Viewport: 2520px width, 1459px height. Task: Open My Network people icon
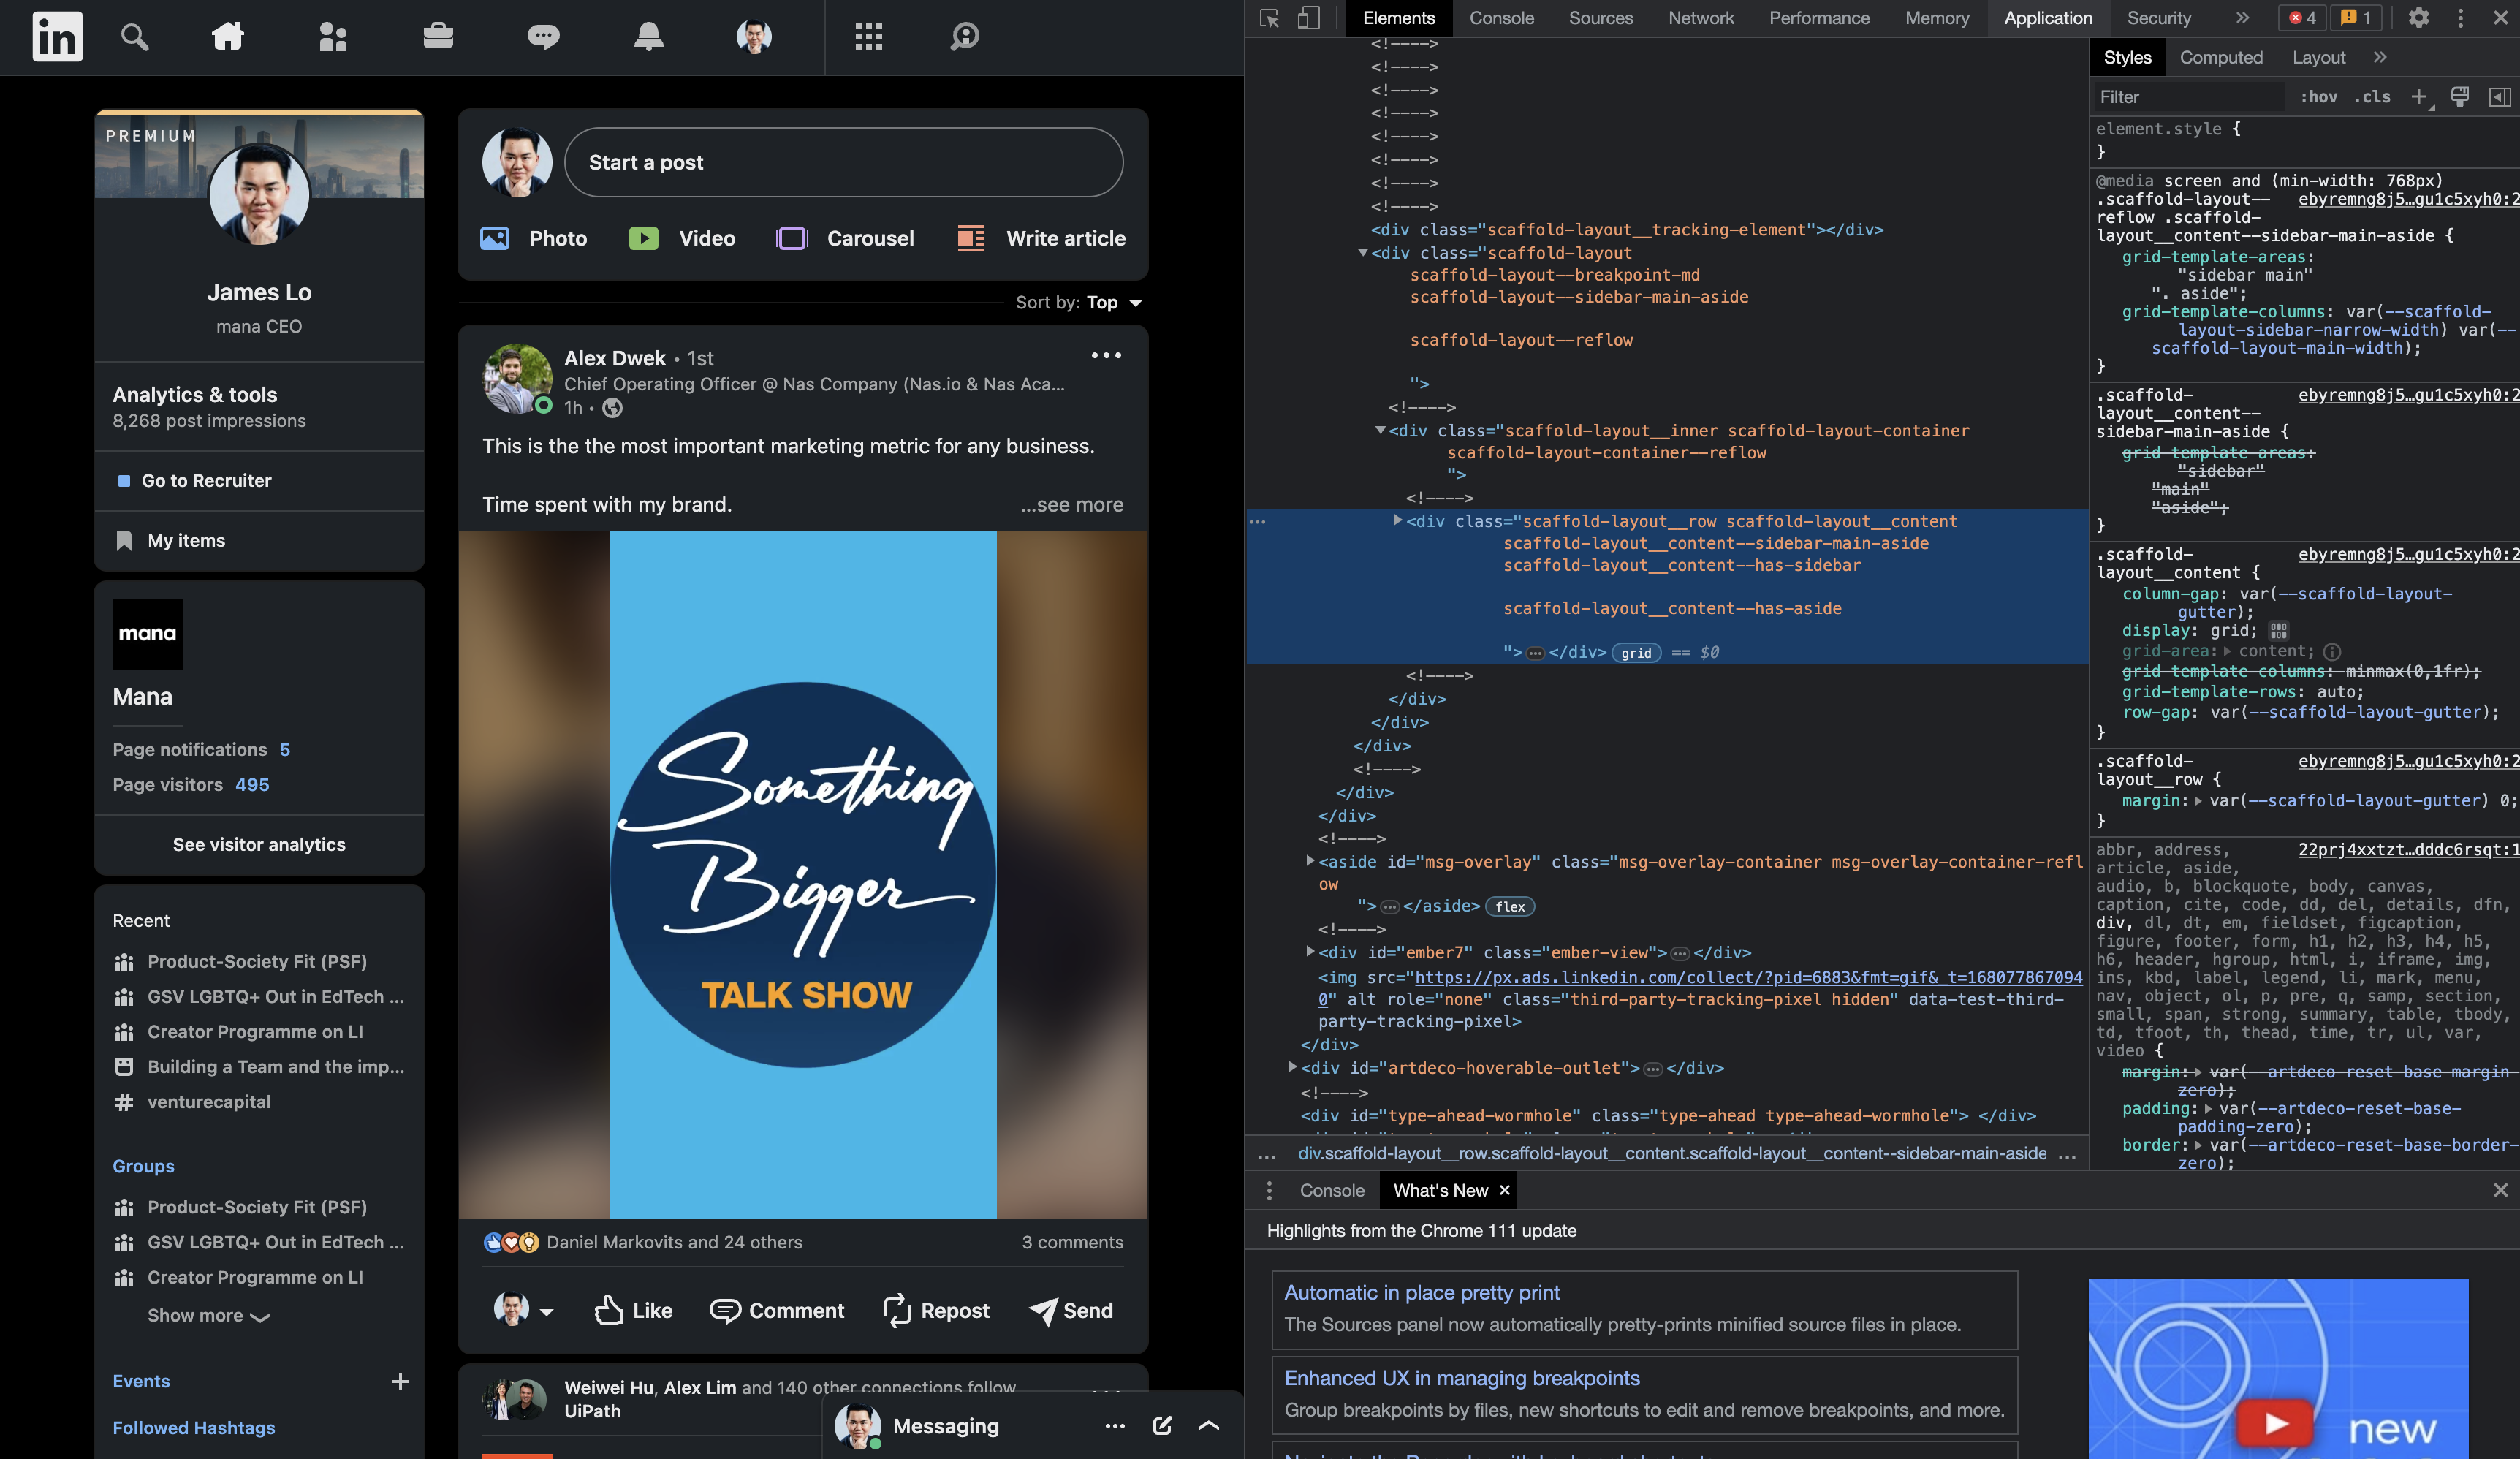tap(333, 37)
